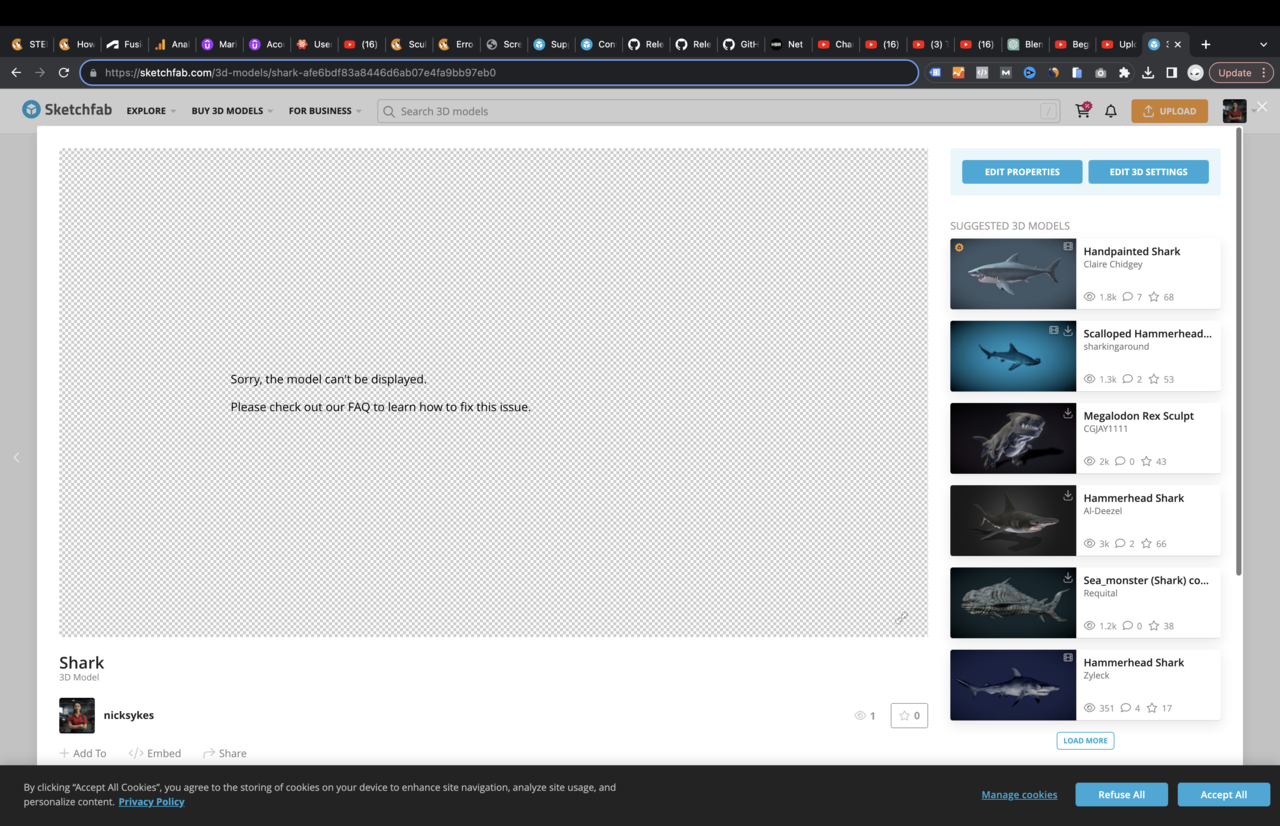Viewport: 1280px width, 826px height.
Task: Accept all cookies in the banner
Action: point(1223,794)
